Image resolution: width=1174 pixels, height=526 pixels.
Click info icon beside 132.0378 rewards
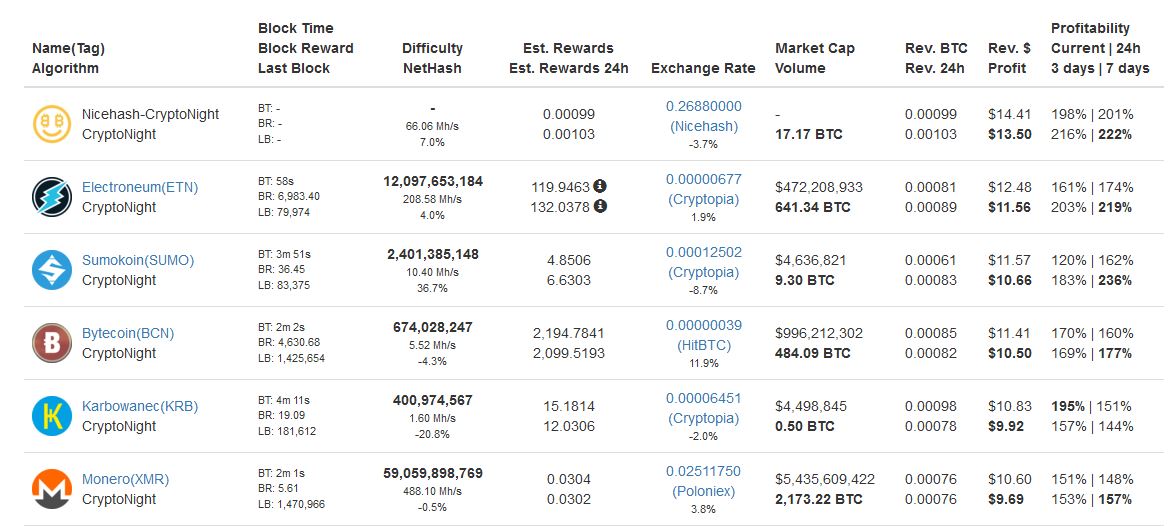[x=600, y=207]
